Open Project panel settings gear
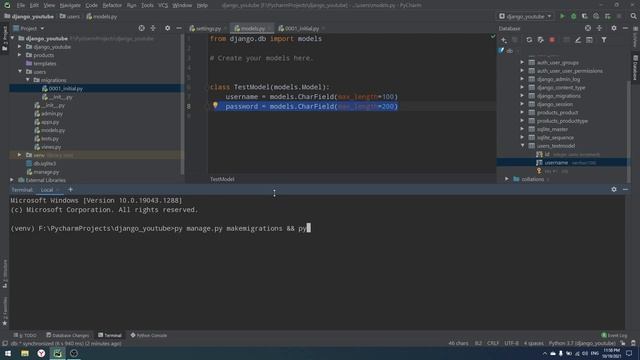 coord(167,28)
